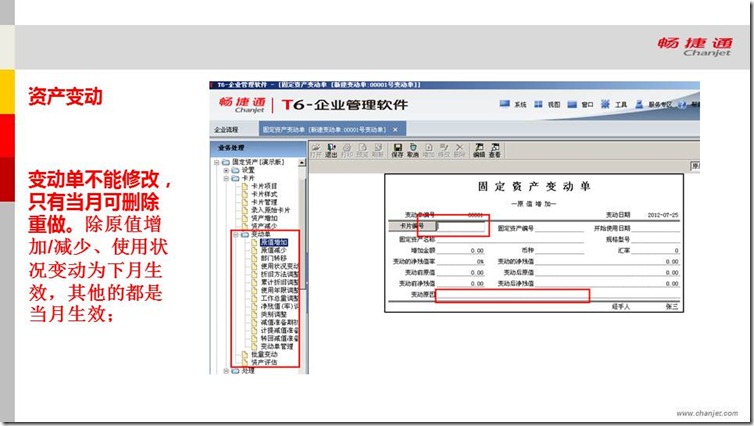Open the 视图 menu
Viewport: 754px width, 426px height.
pos(547,104)
